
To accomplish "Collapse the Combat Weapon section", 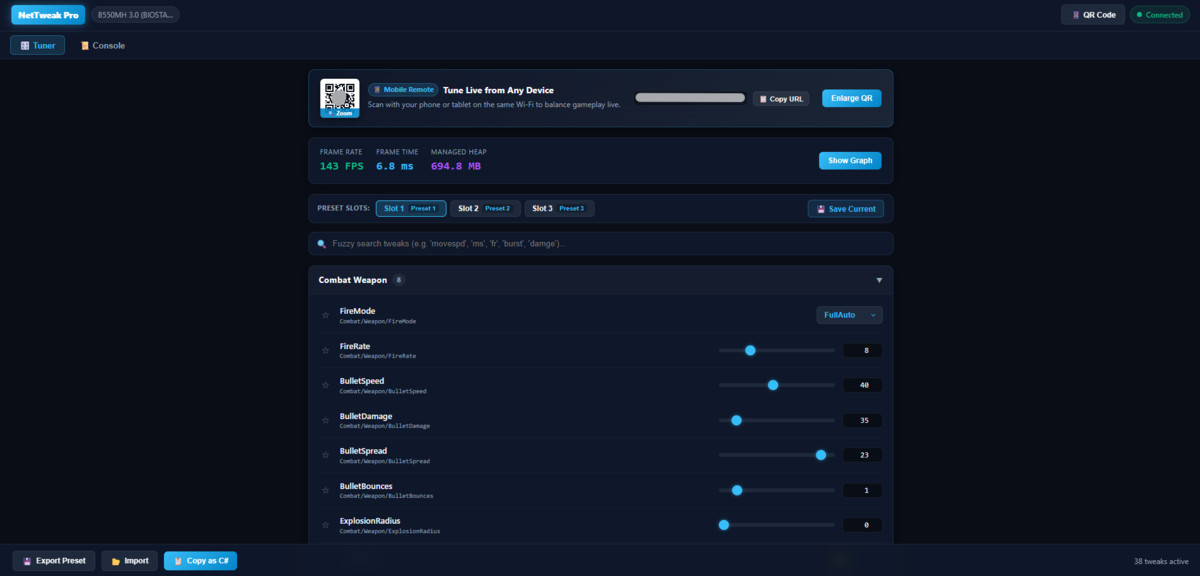I will point(879,280).
